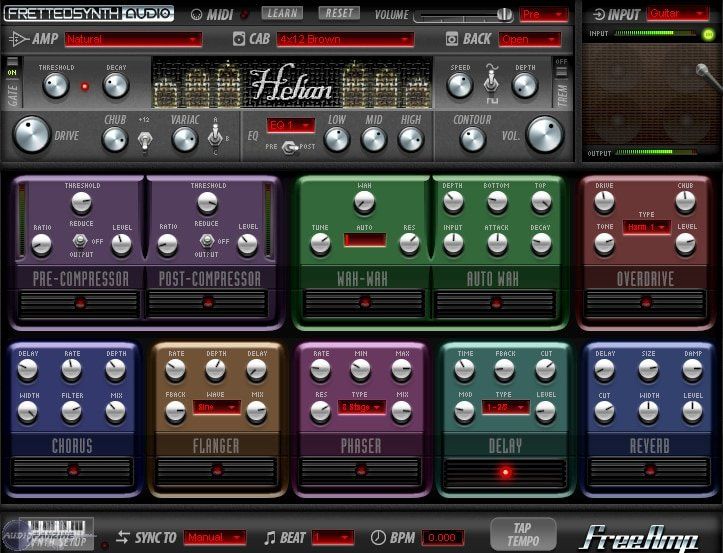Image resolution: width=723 pixels, height=553 pixels.
Task: Click the LEARN button
Action: click(x=283, y=13)
